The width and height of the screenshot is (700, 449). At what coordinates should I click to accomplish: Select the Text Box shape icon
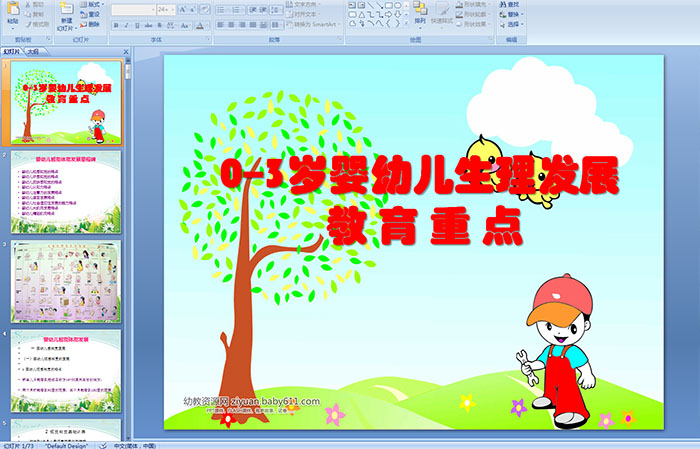[x=352, y=5]
